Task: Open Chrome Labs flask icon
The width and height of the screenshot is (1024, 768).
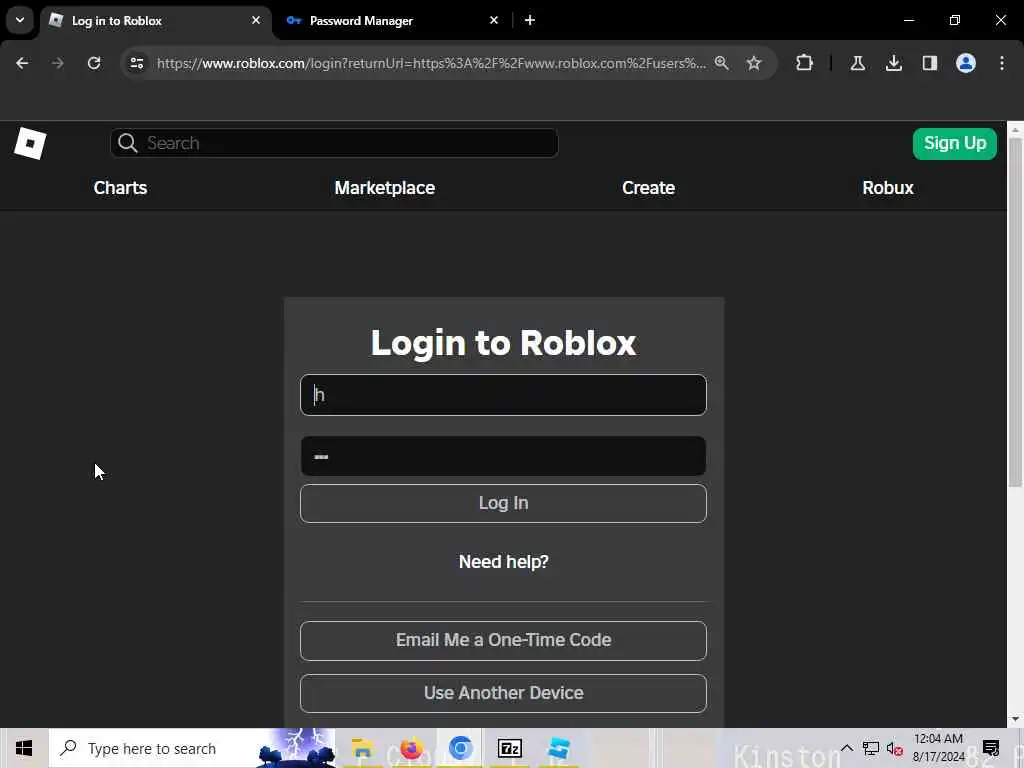Action: pos(857,63)
